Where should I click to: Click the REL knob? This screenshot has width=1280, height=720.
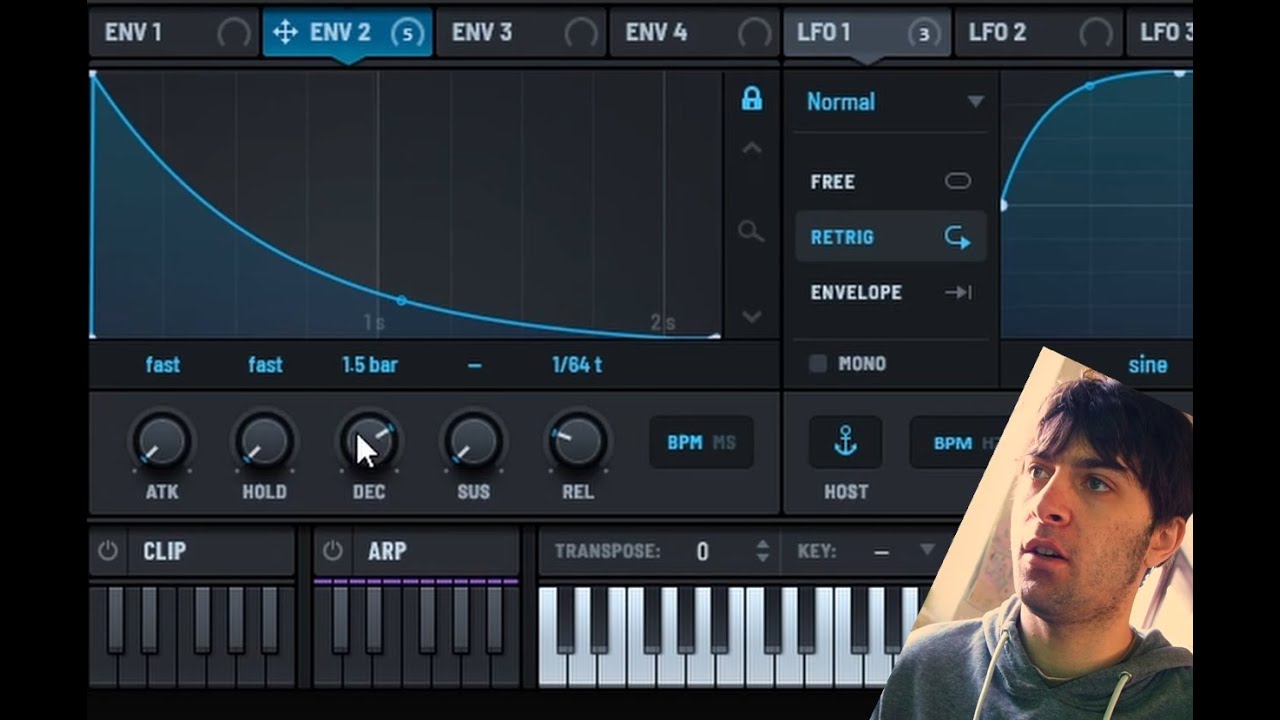(x=577, y=441)
